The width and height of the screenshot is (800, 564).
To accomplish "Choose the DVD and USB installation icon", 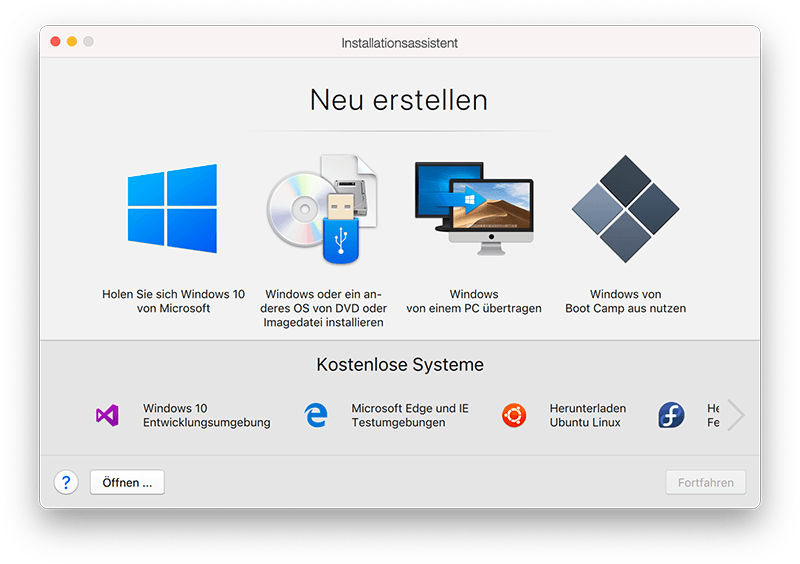I will (x=322, y=209).
